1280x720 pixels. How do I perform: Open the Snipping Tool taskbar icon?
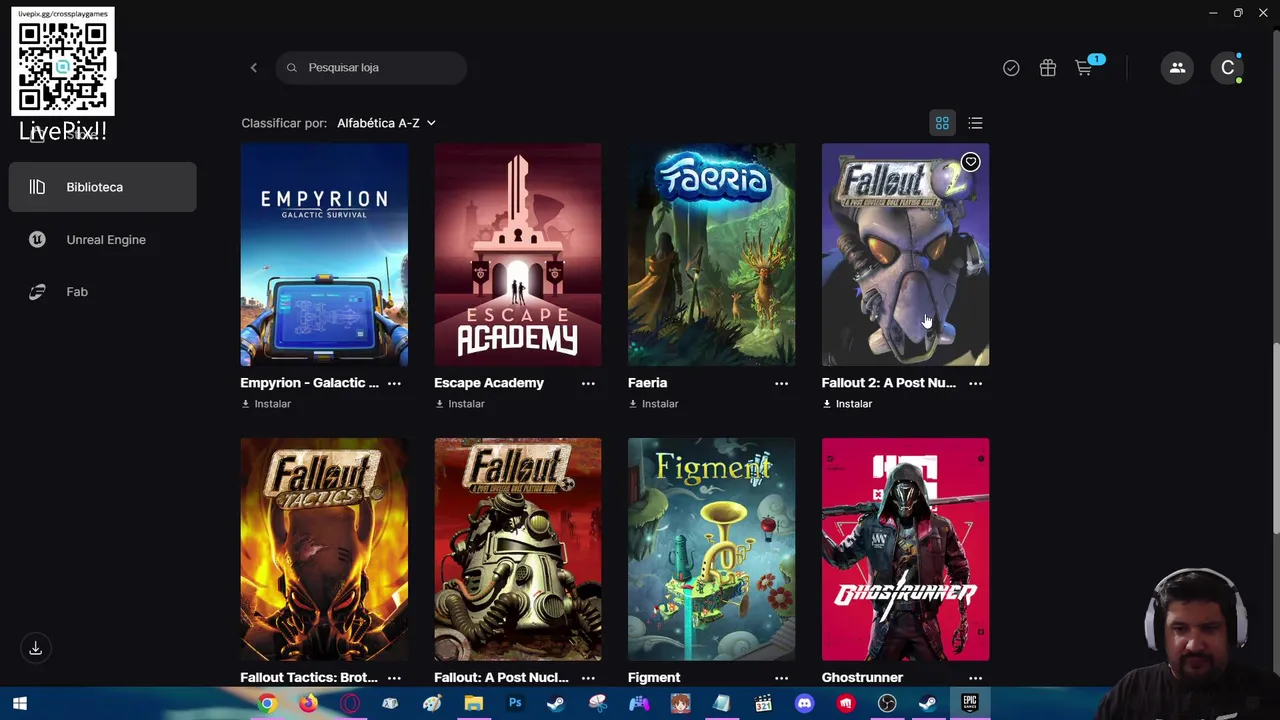pyautogui.click(x=597, y=704)
